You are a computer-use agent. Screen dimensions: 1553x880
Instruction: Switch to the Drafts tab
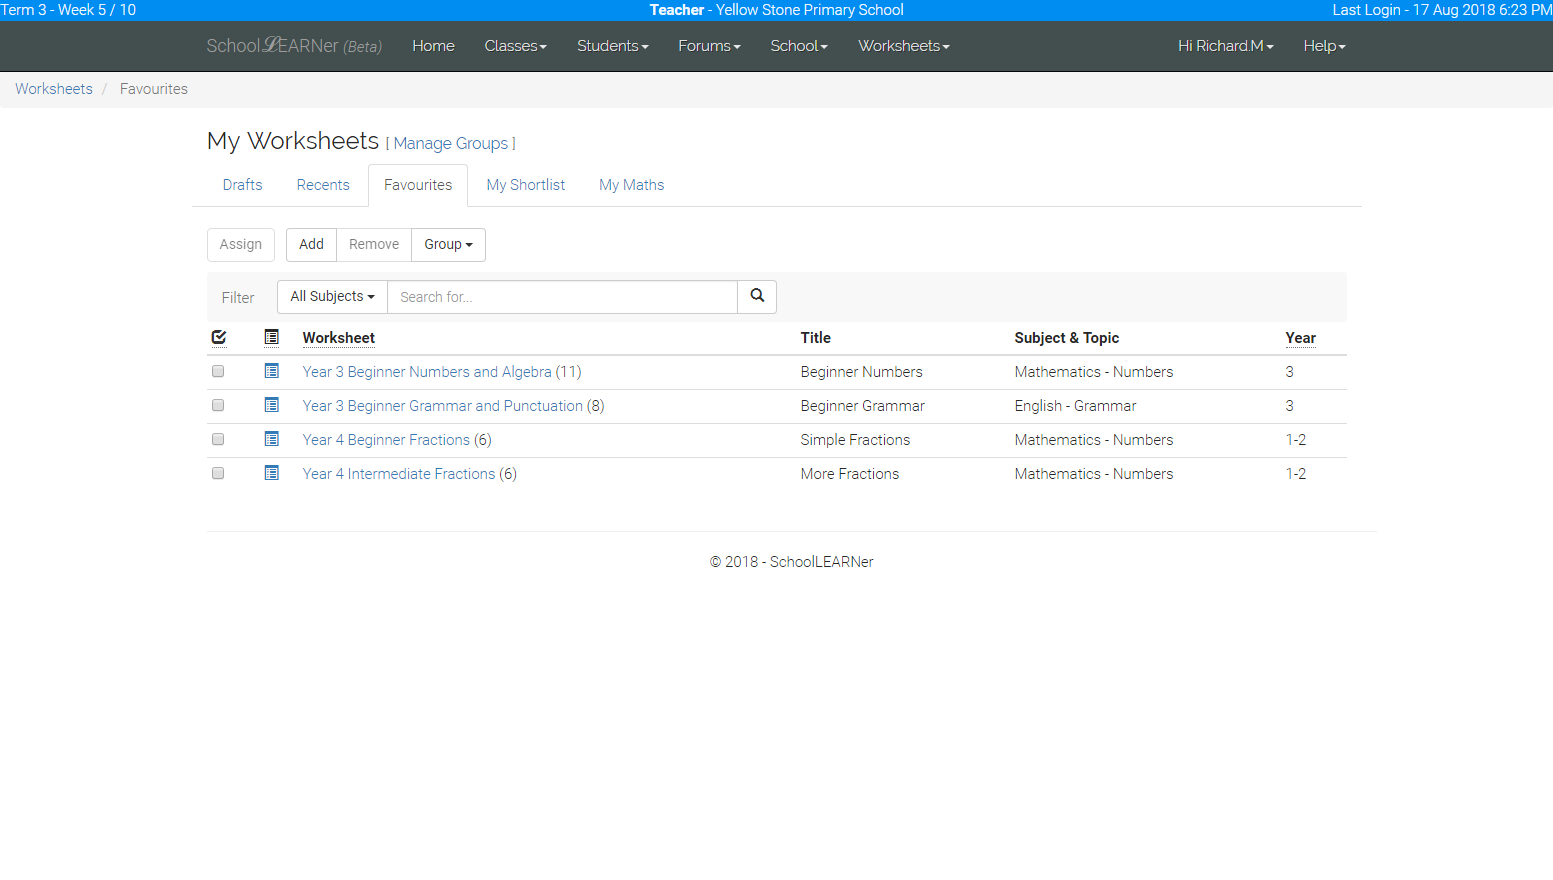[x=243, y=185]
